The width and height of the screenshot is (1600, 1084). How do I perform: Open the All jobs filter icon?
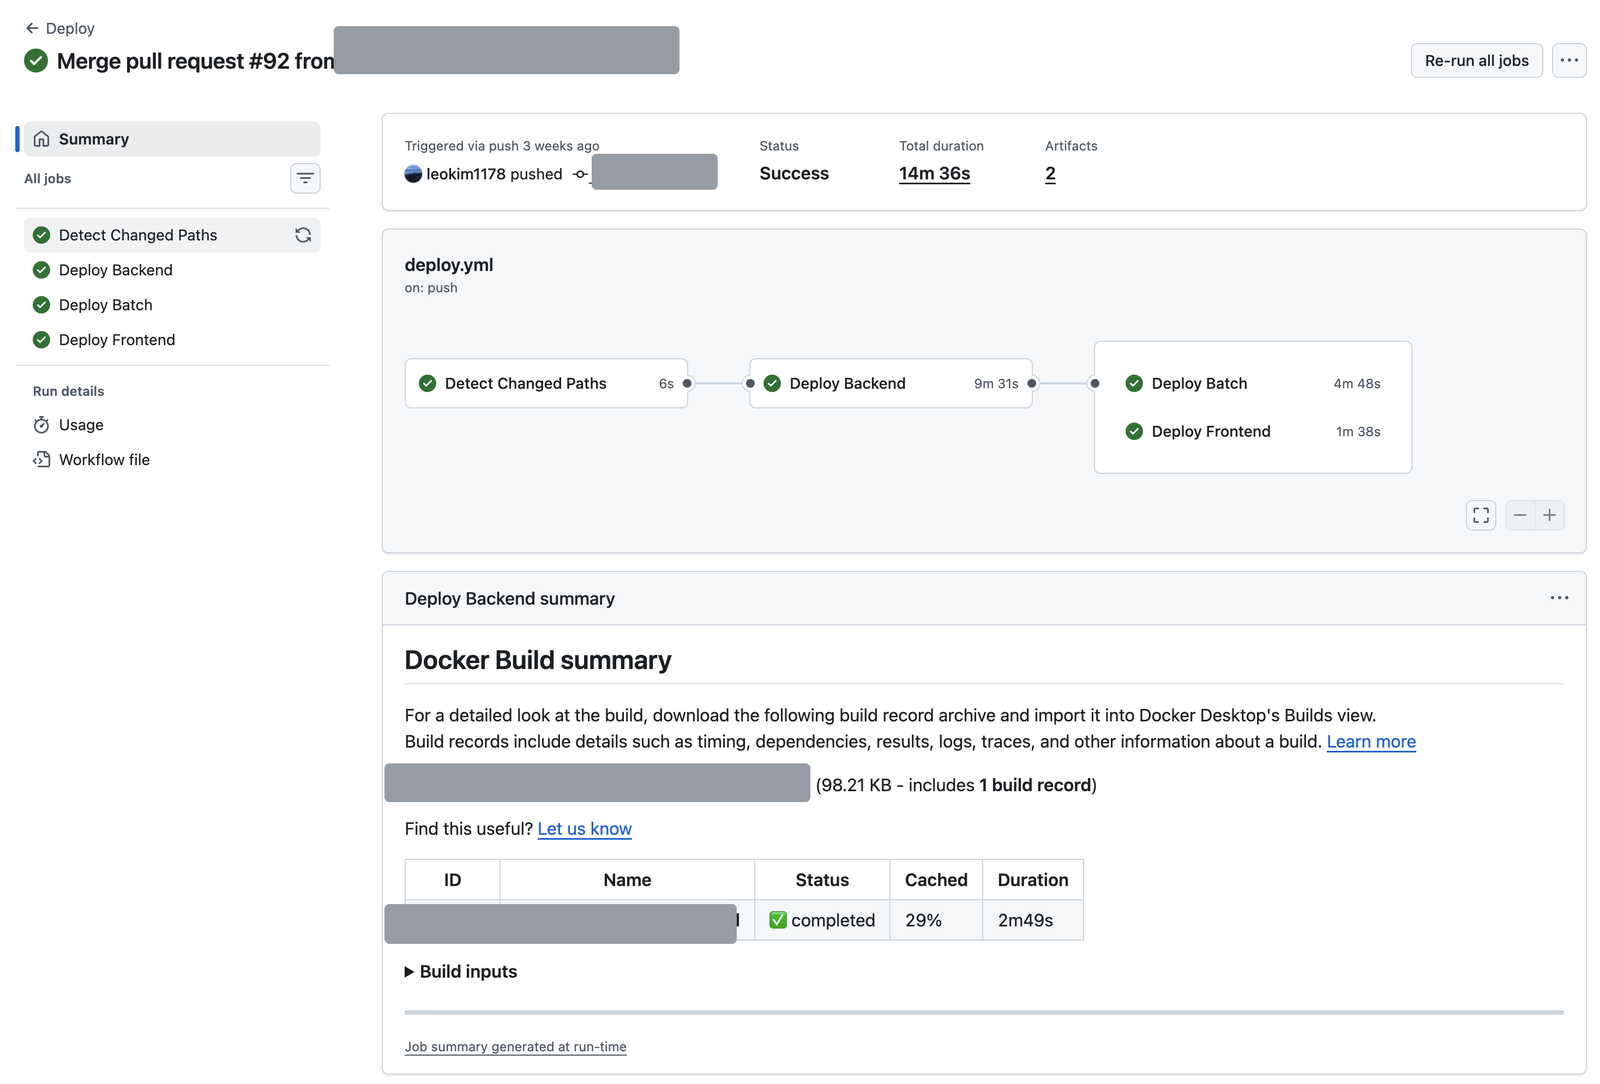click(305, 178)
